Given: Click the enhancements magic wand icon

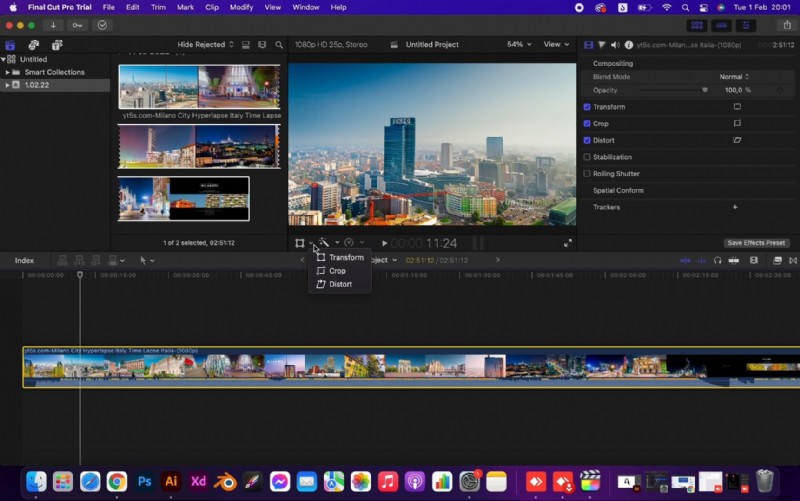Looking at the screenshot, I should click(324, 243).
